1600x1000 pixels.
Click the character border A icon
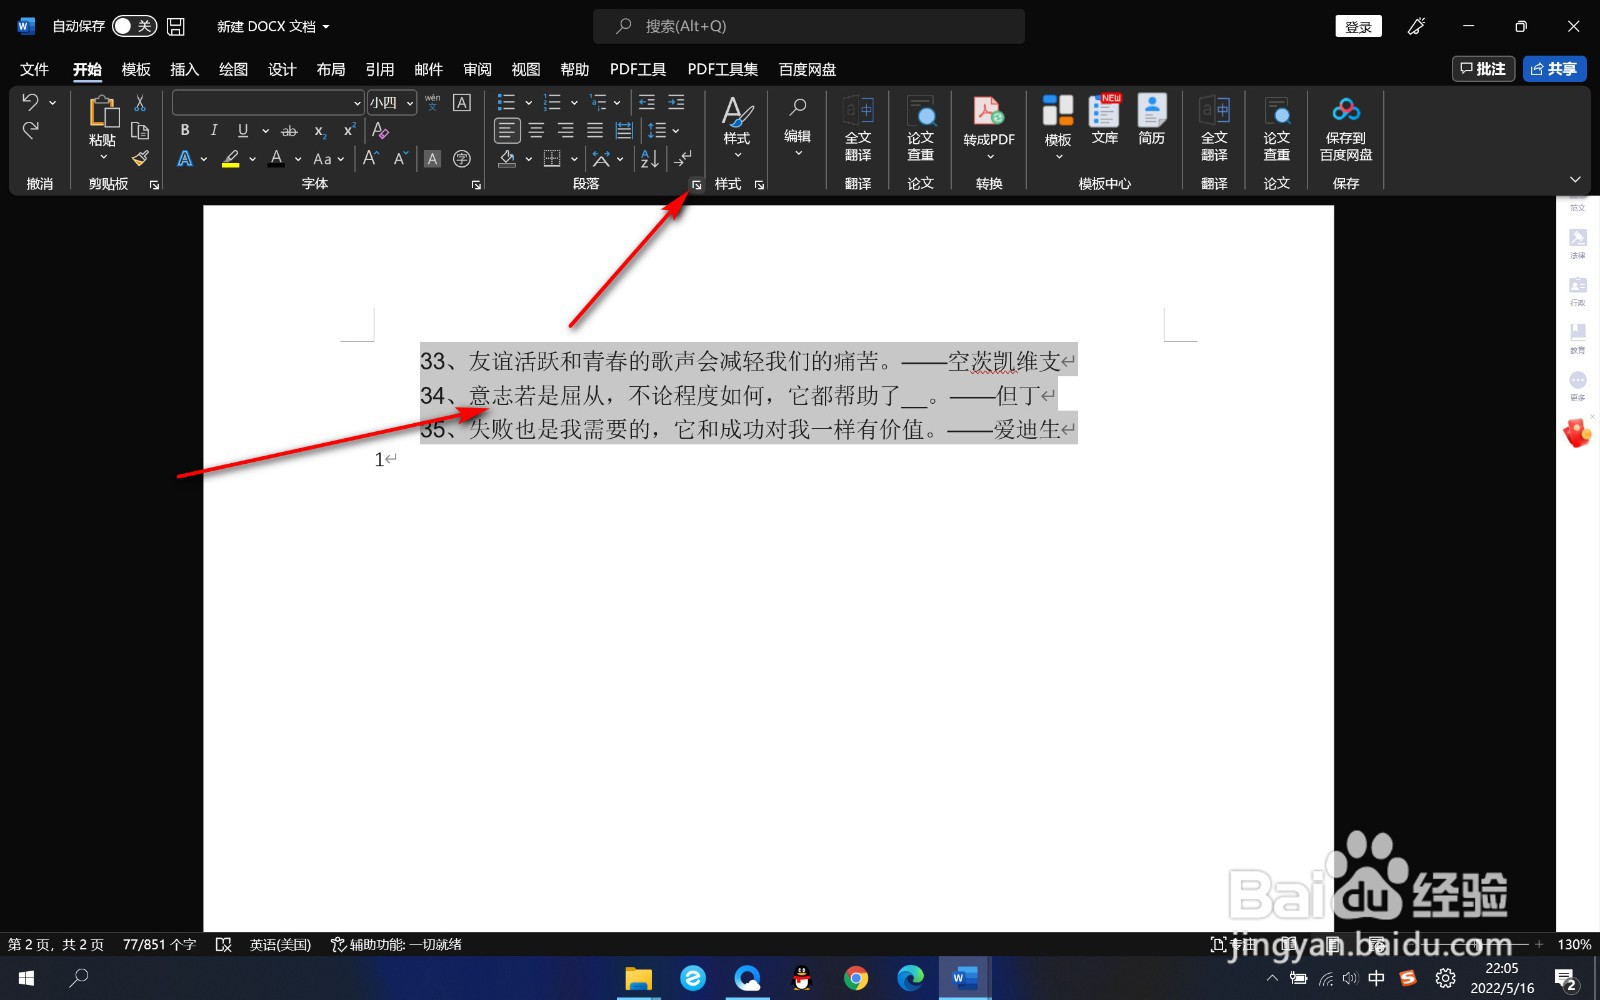[x=462, y=102]
